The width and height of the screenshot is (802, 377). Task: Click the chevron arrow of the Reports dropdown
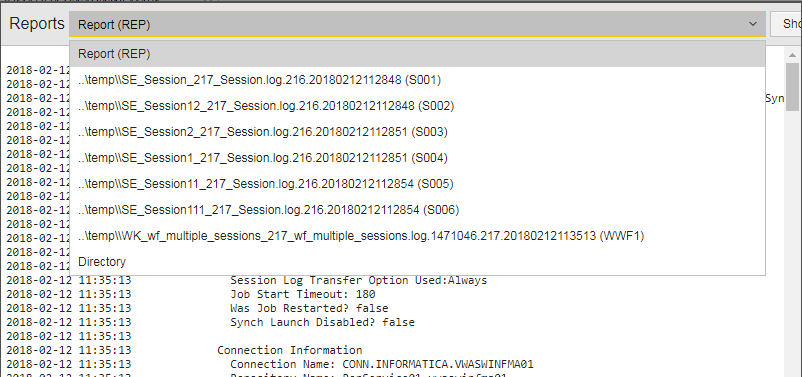point(752,24)
